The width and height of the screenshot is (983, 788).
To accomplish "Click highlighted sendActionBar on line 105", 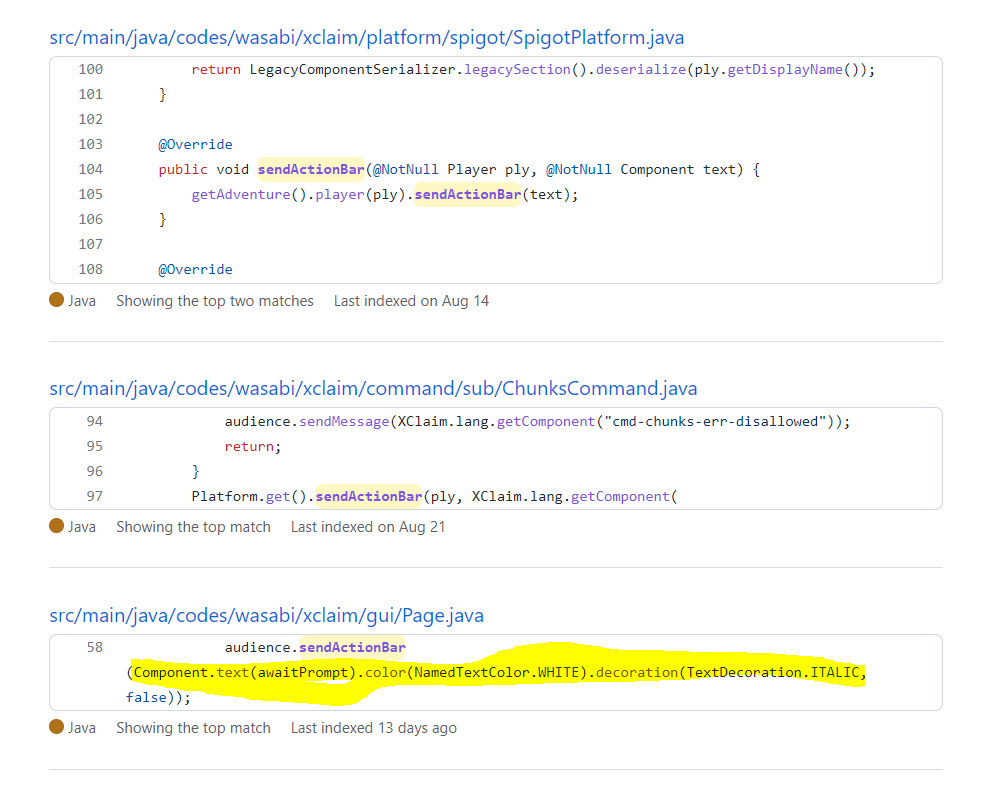I will point(468,195).
